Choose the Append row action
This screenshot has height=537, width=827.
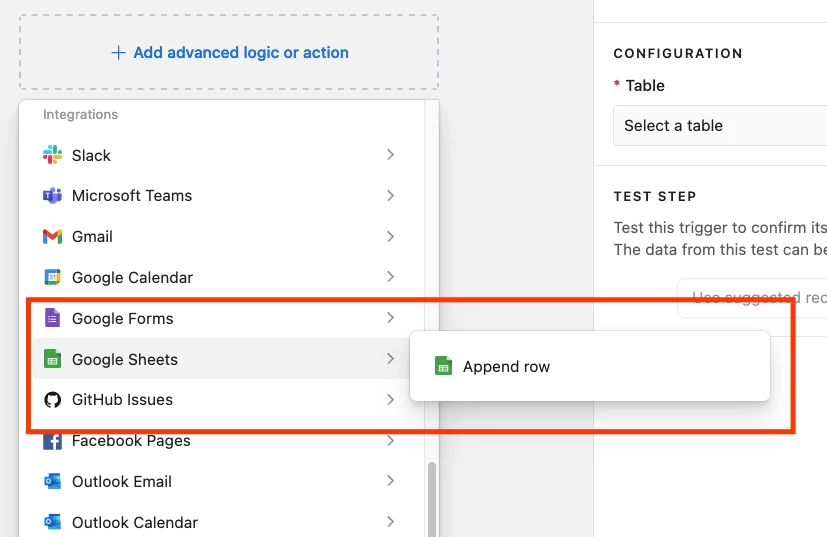[590, 366]
